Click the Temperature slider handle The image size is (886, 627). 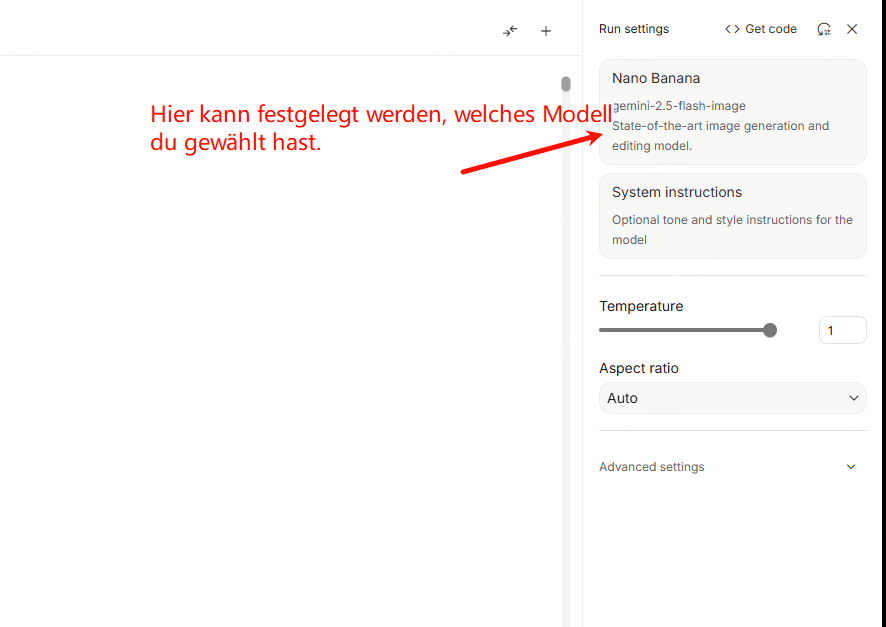click(x=770, y=330)
